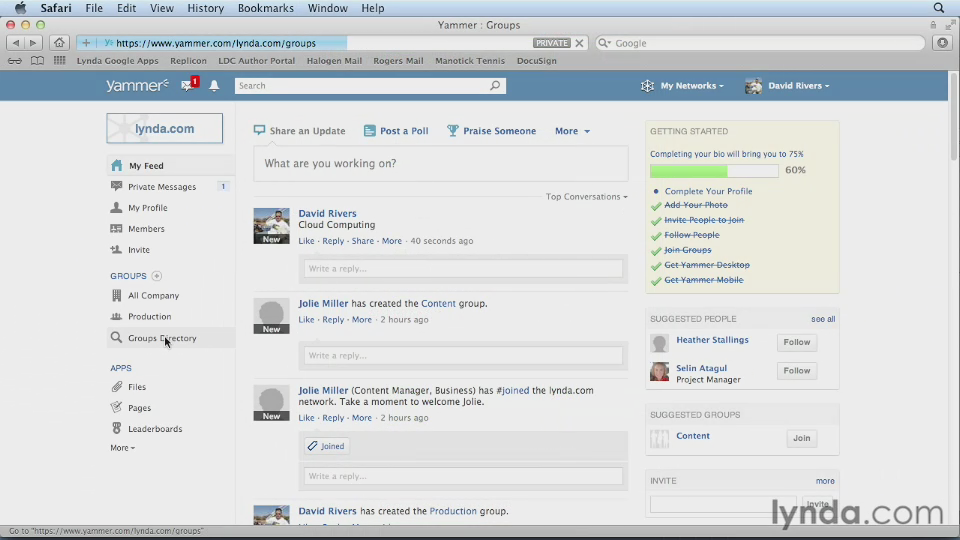Open the David Rivers account menu
Screen dimensions: 960x540
click(x=787, y=86)
